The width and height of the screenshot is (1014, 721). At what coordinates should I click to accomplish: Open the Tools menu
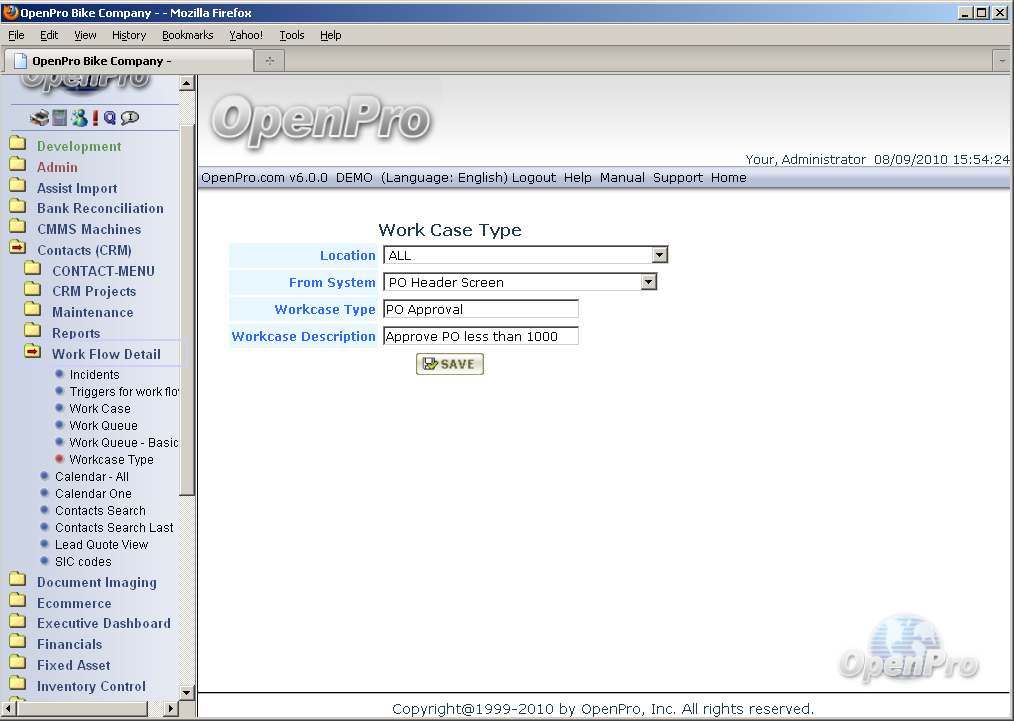coord(292,35)
